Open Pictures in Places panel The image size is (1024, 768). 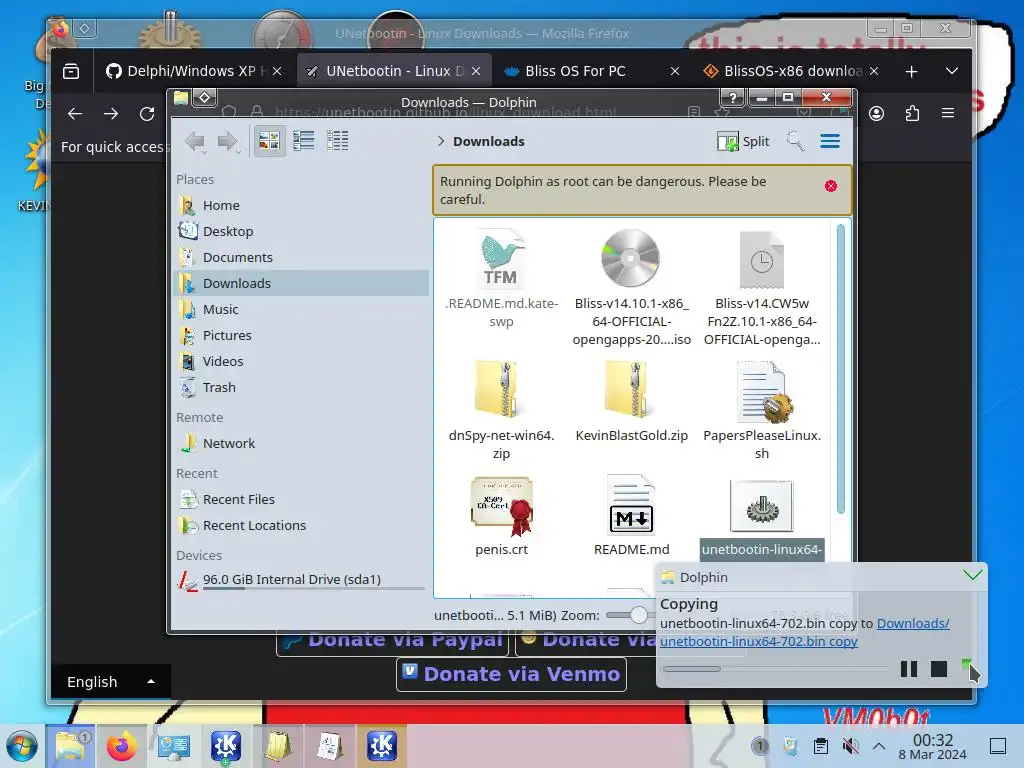(301, 336)
